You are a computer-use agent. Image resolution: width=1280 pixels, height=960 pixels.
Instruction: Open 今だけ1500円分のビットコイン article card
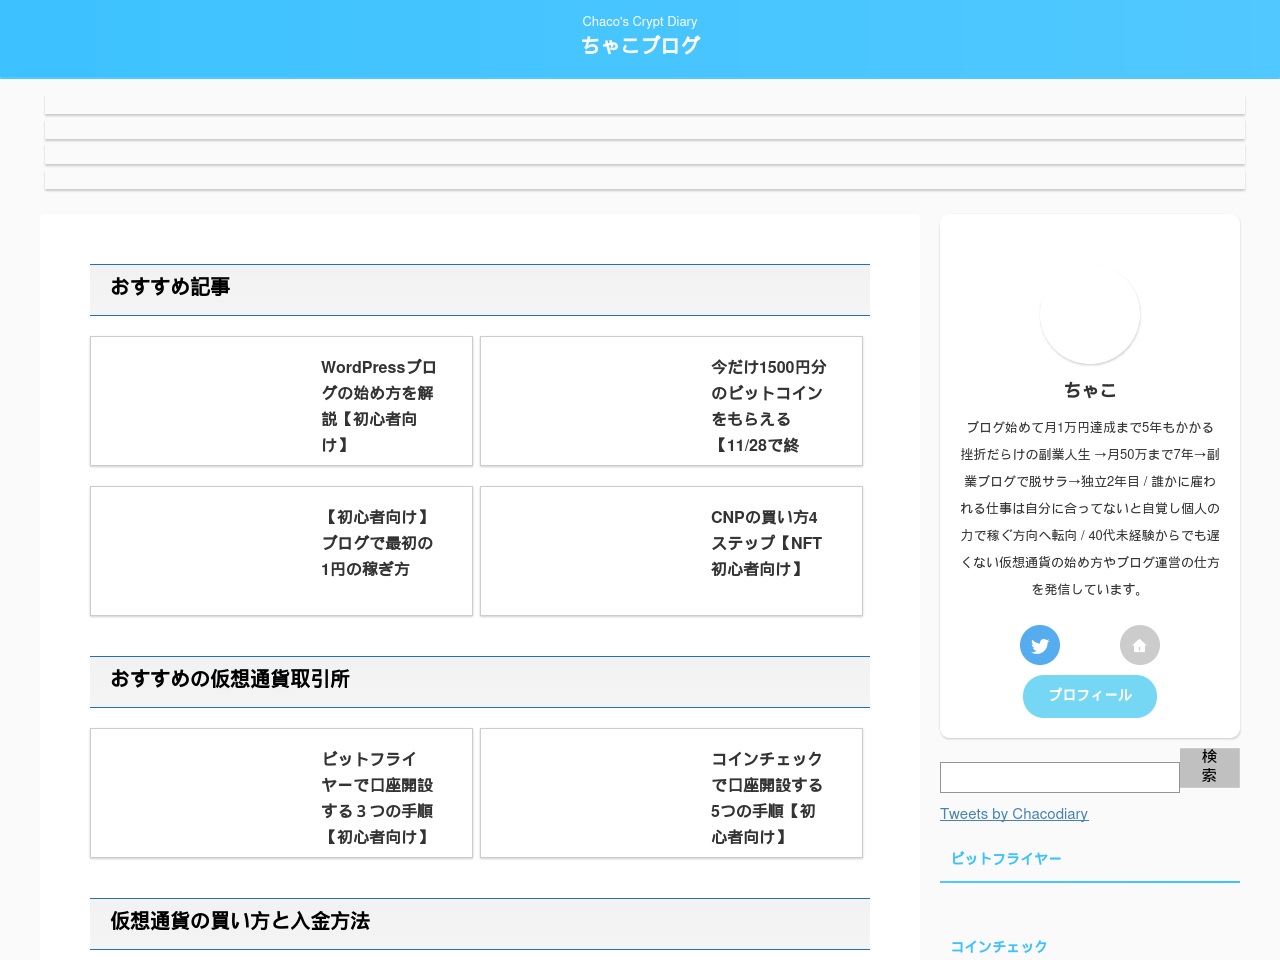click(671, 401)
